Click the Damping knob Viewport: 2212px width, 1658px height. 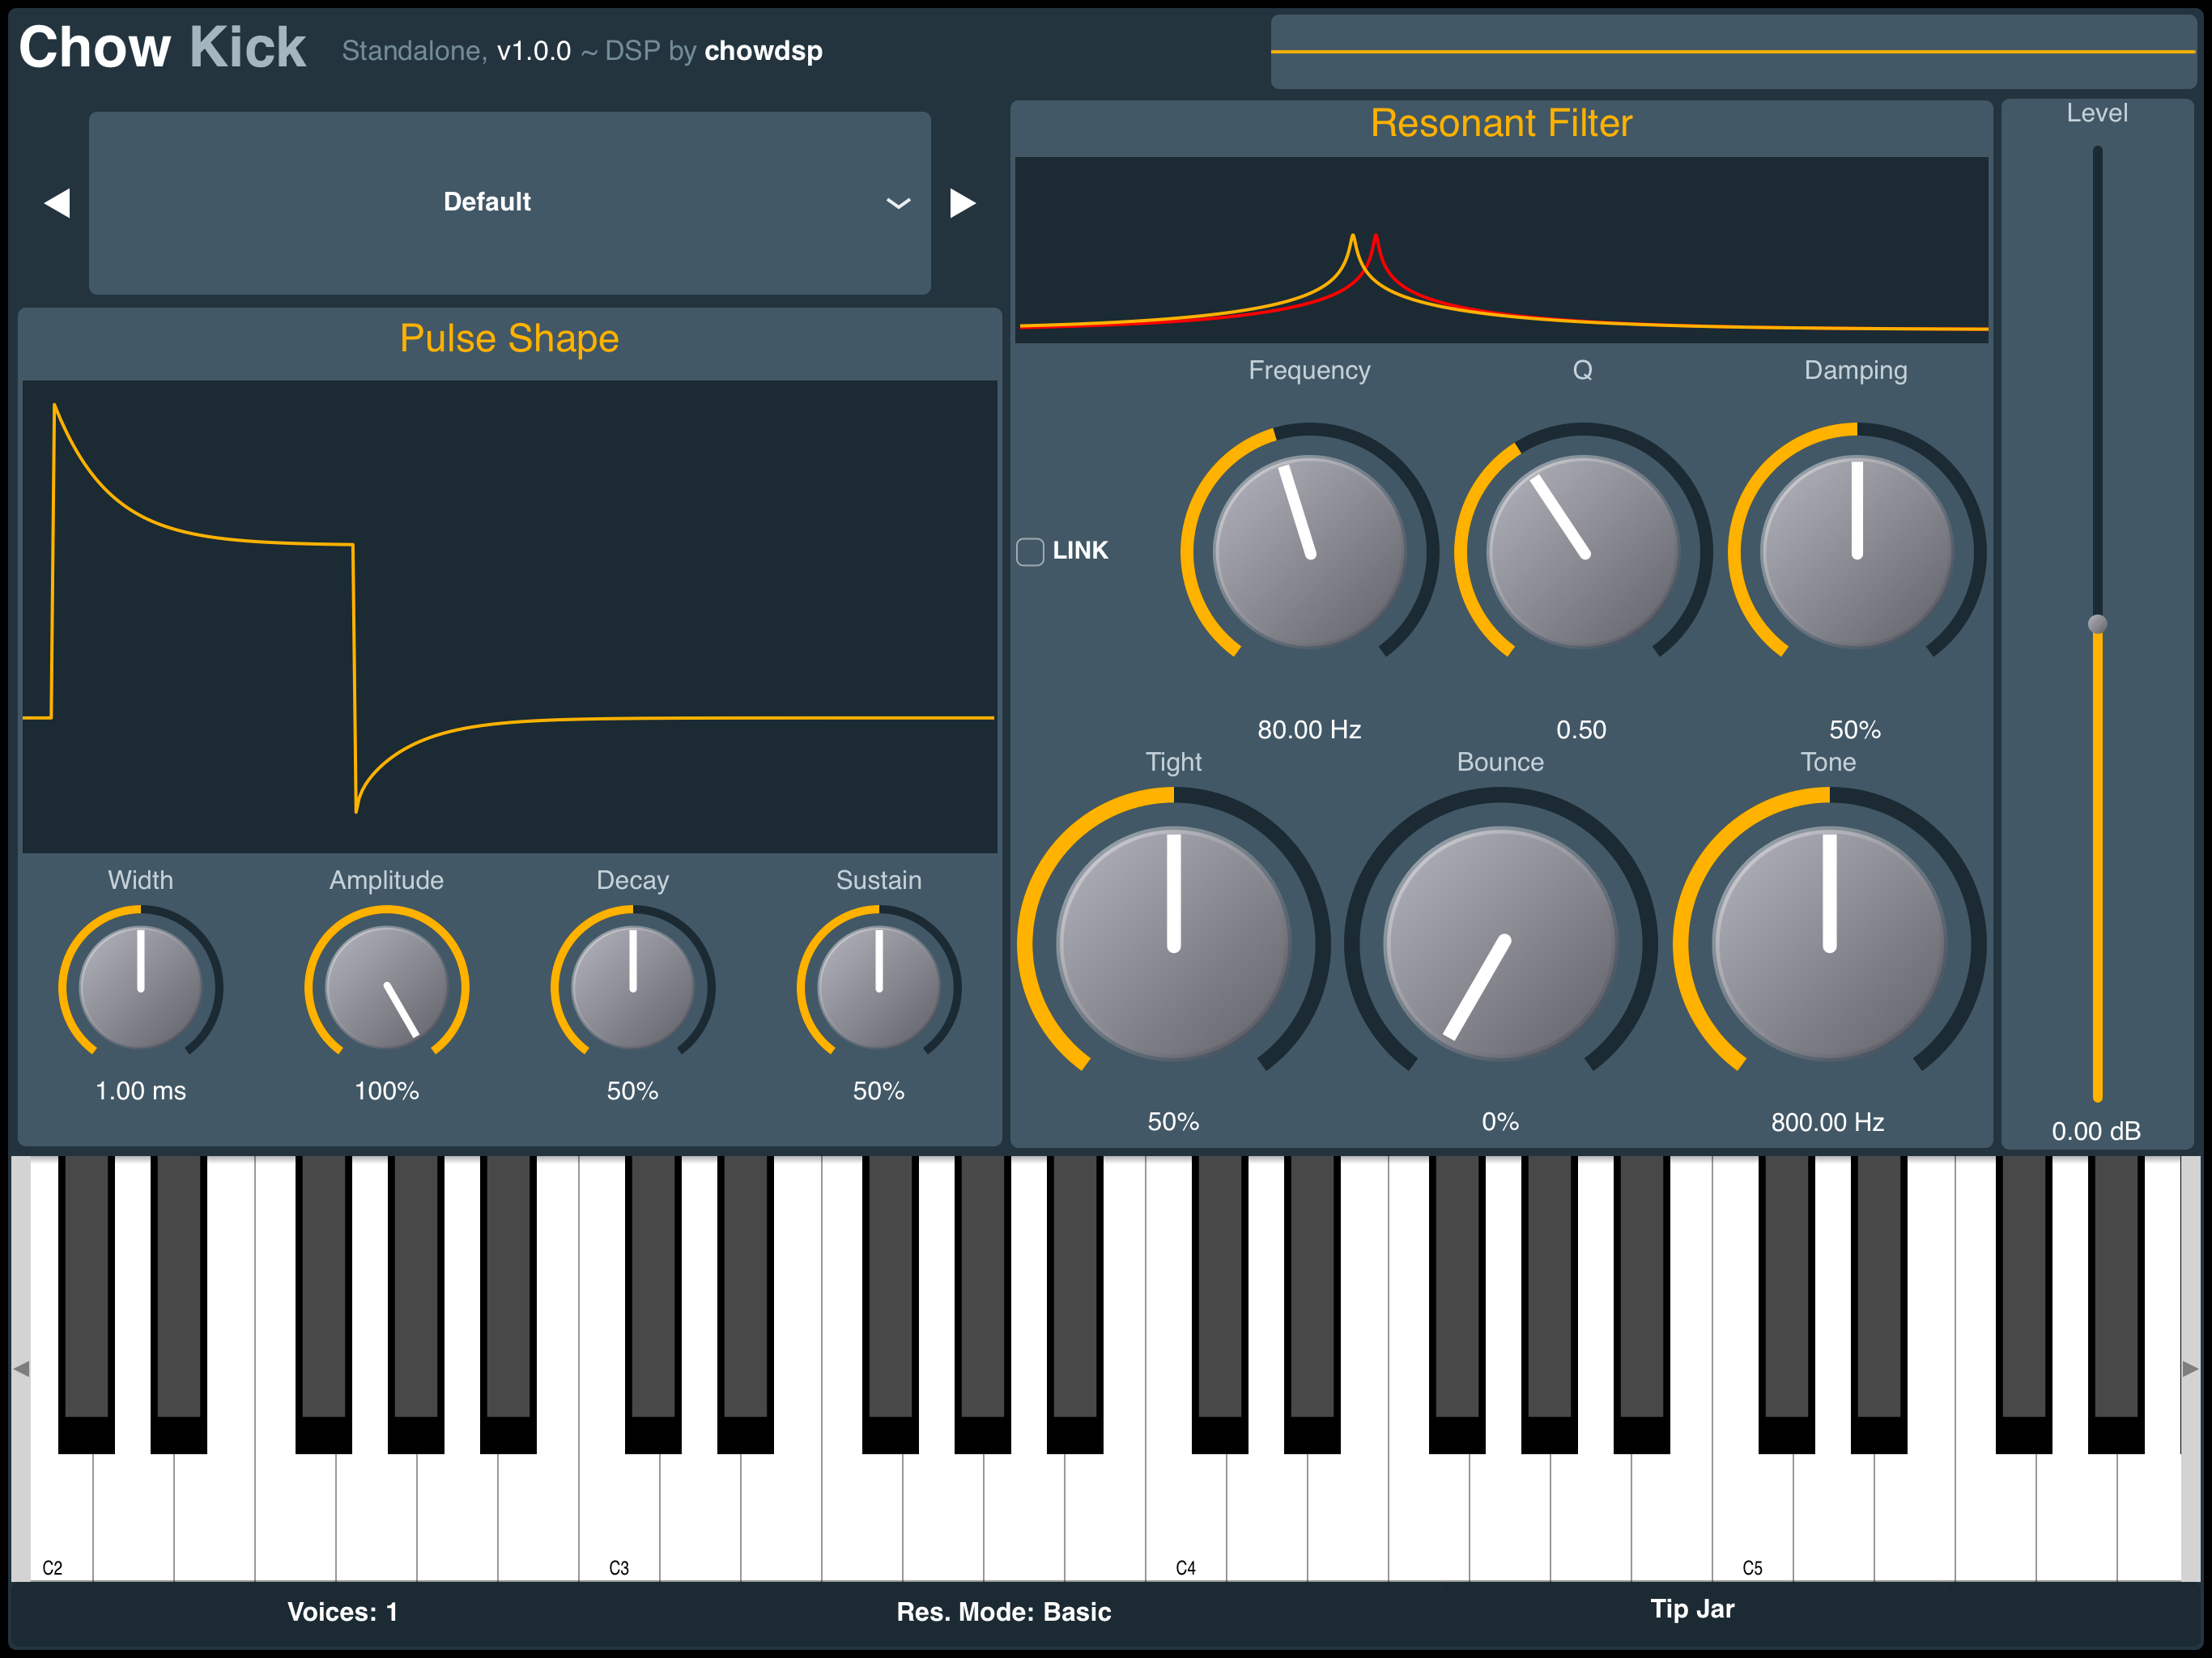coord(1856,551)
